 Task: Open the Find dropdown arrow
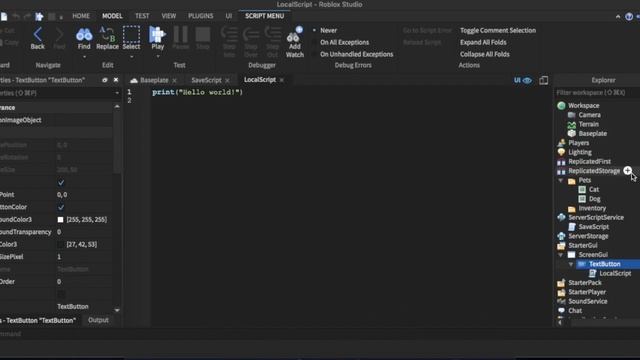click(84, 57)
